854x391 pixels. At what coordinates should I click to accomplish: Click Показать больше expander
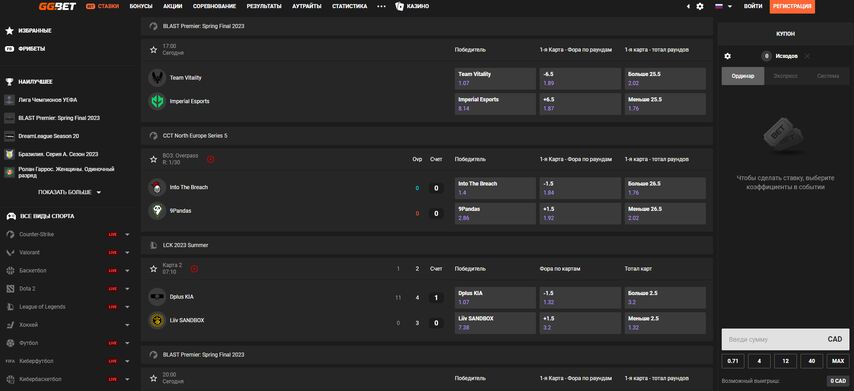click(69, 192)
